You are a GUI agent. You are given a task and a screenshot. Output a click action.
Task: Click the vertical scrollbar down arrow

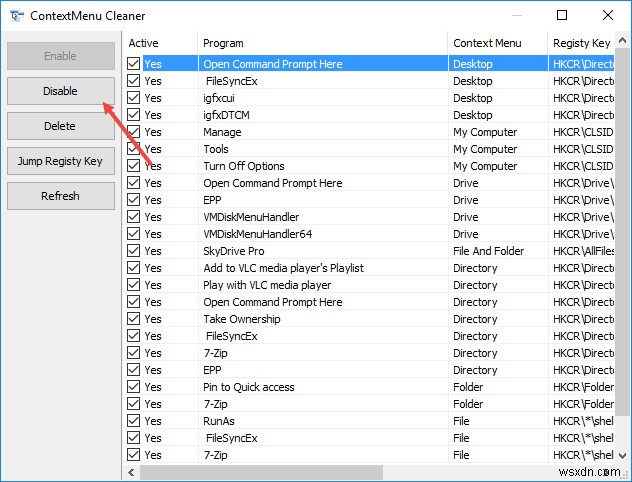tap(622, 456)
